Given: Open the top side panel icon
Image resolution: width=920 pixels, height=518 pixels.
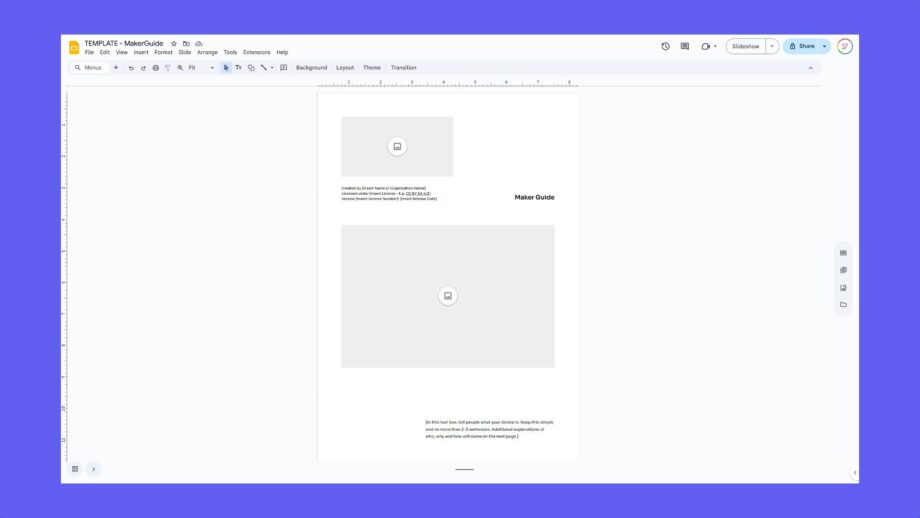Looking at the screenshot, I should pyautogui.click(x=843, y=253).
